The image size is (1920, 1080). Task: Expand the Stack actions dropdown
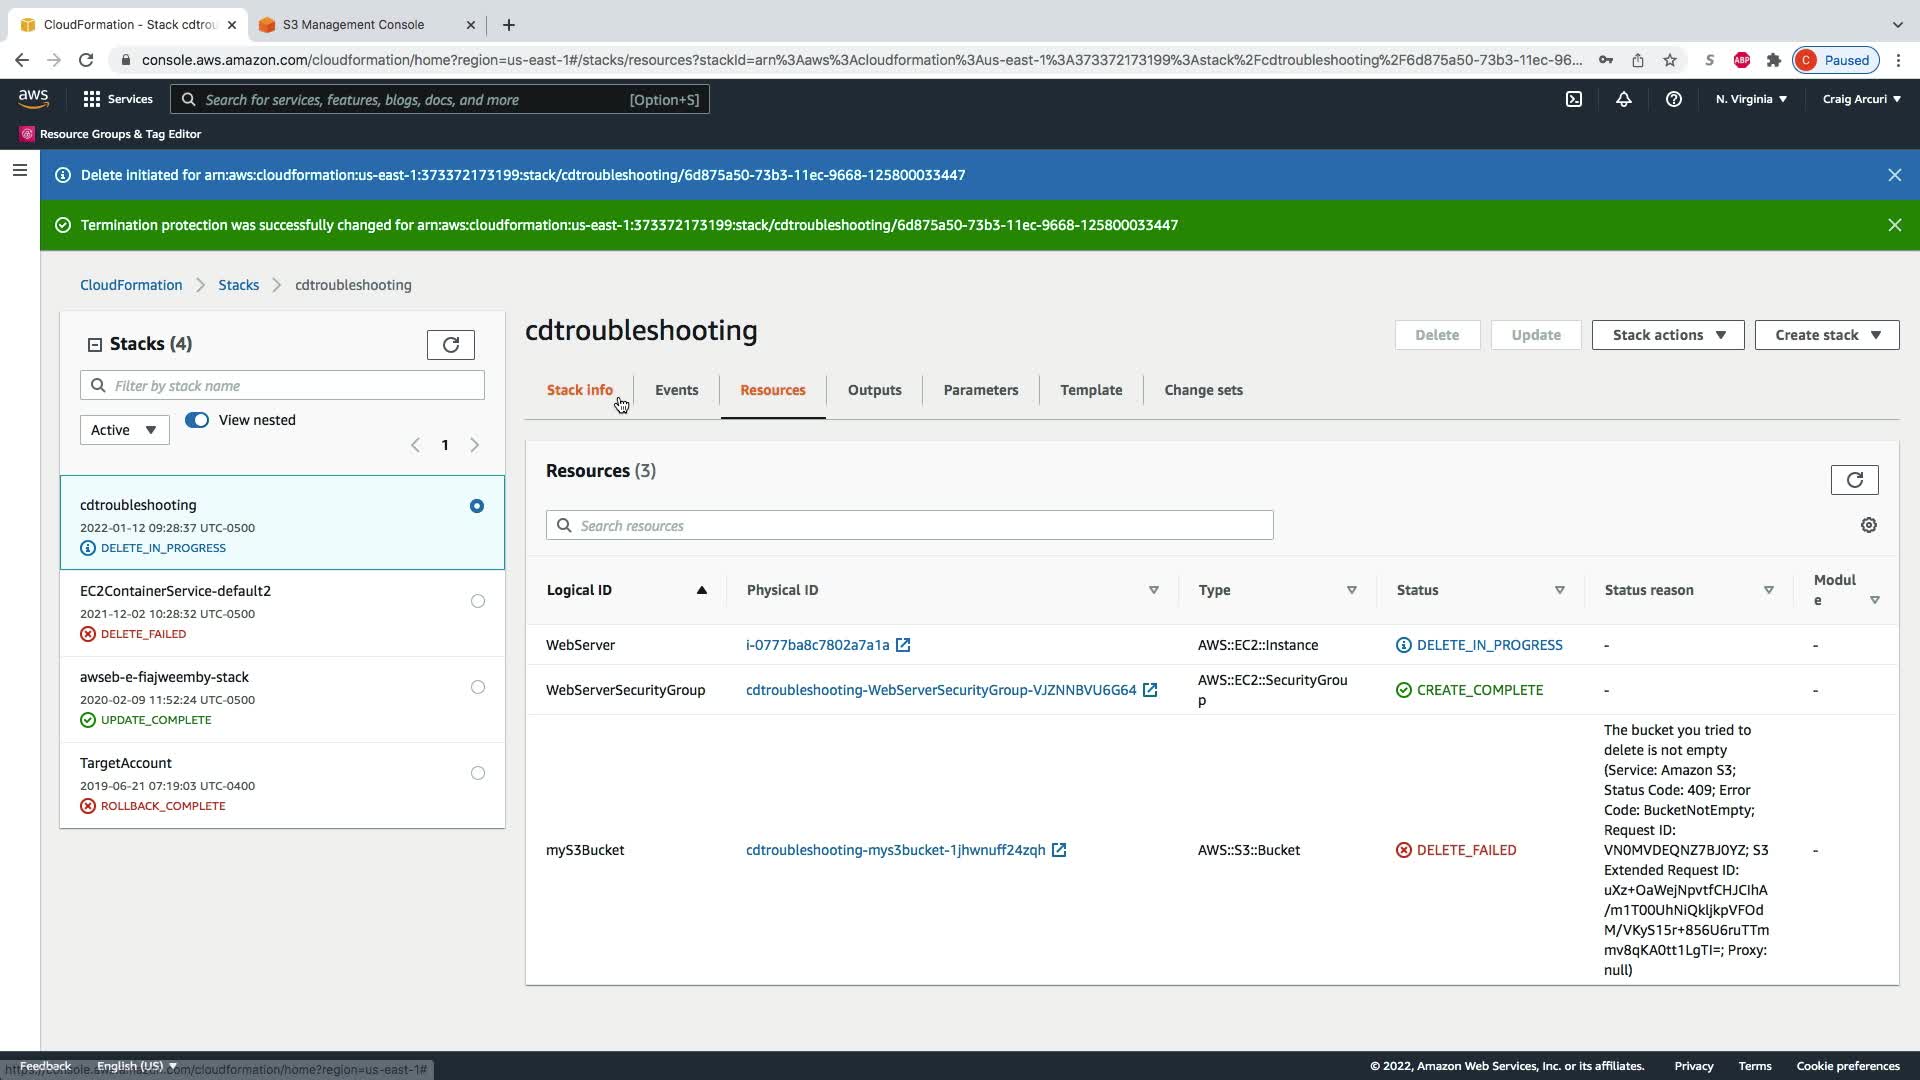(x=1667, y=335)
